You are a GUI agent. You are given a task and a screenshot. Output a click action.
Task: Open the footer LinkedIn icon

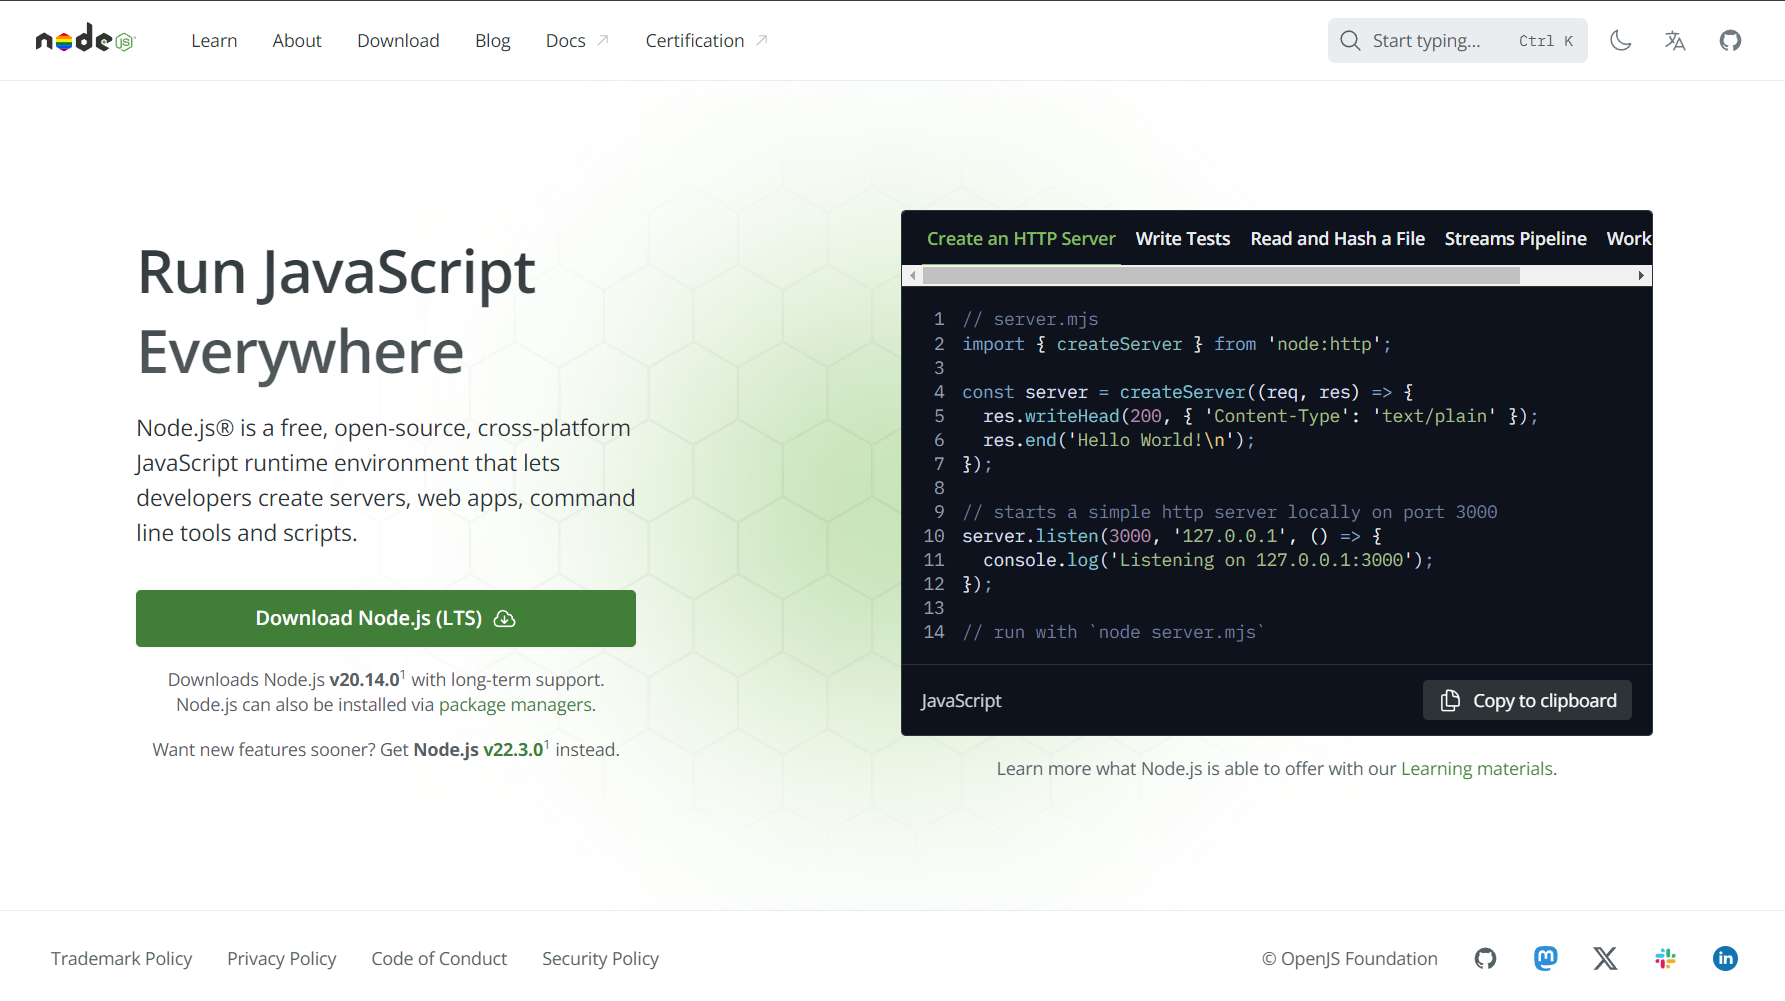1725,958
